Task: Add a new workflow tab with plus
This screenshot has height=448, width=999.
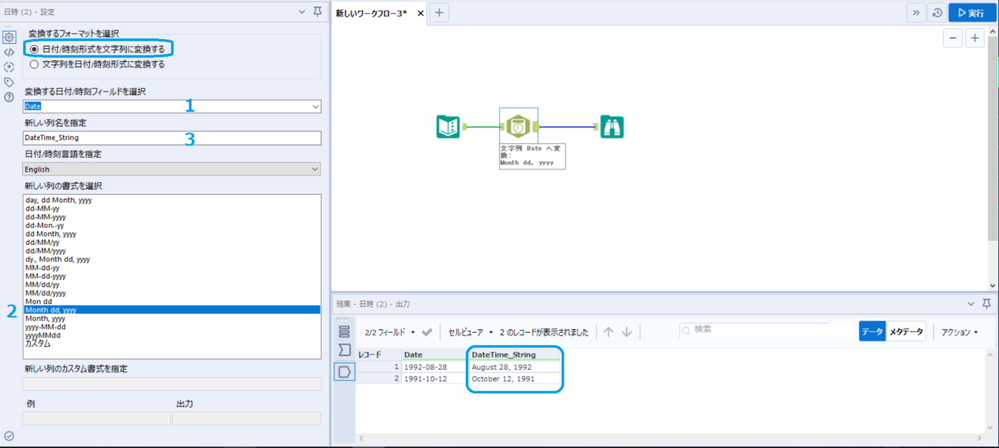Action: click(440, 12)
